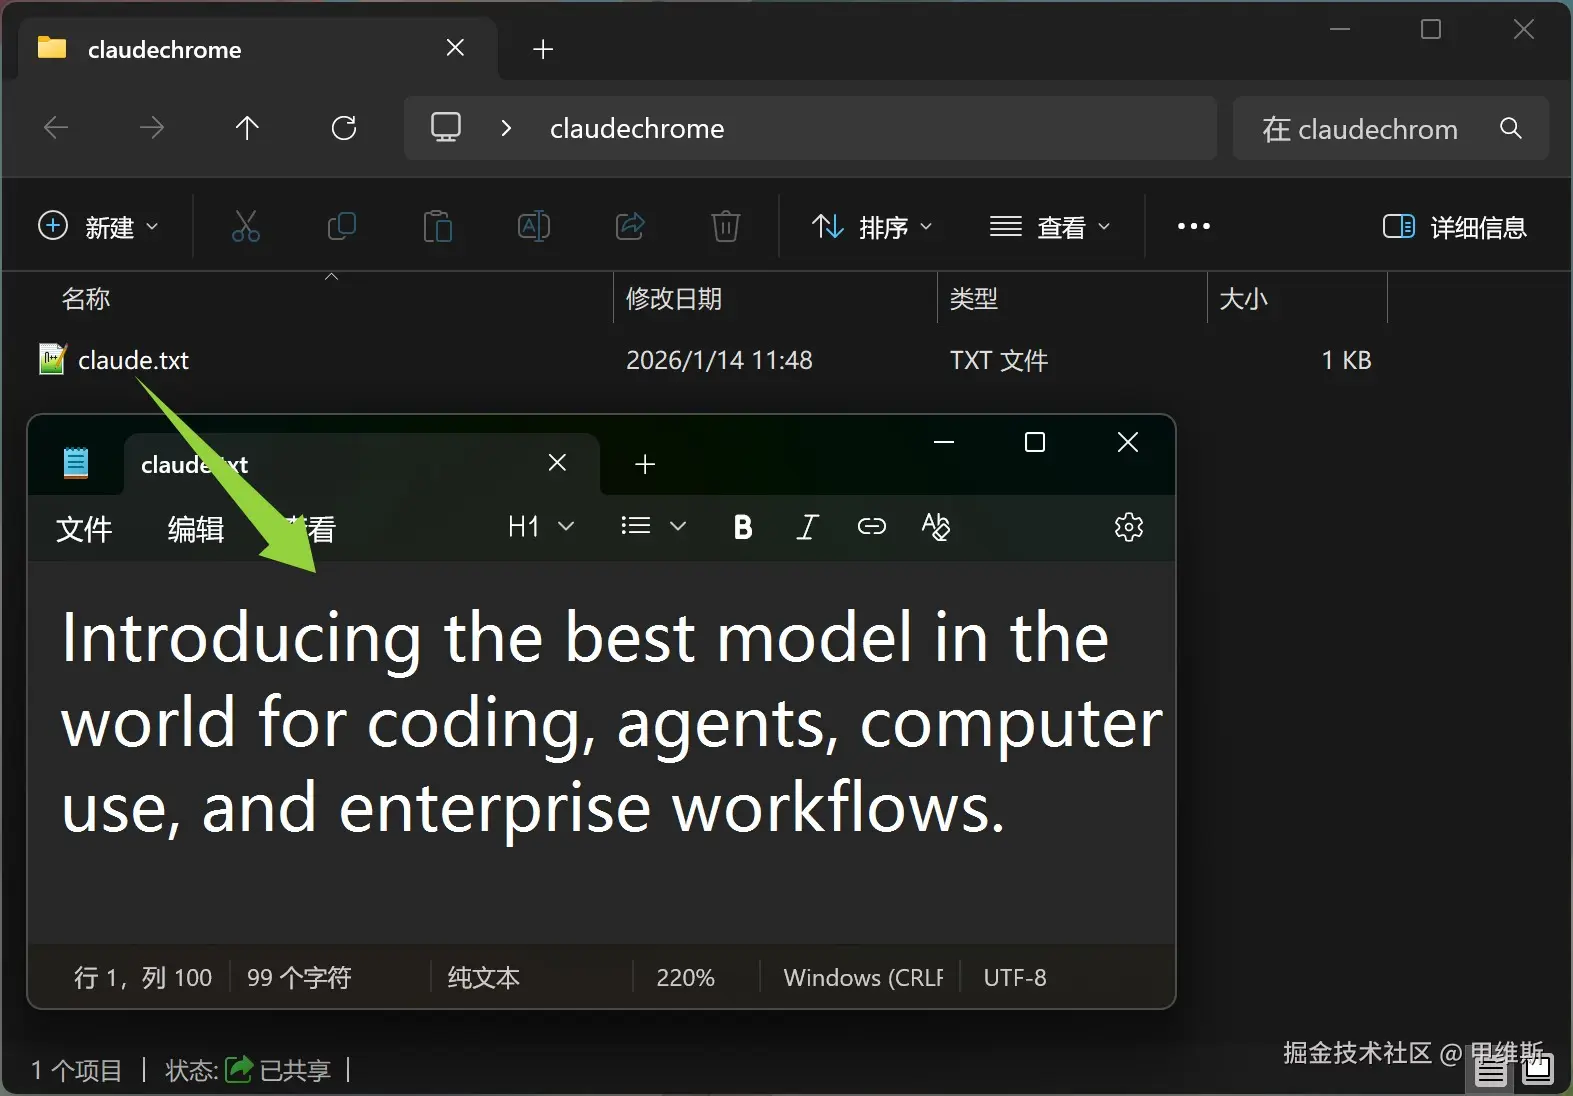Click the Rename icon in Explorer toolbar
Image resolution: width=1573 pixels, height=1096 pixels.
pos(534,227)
